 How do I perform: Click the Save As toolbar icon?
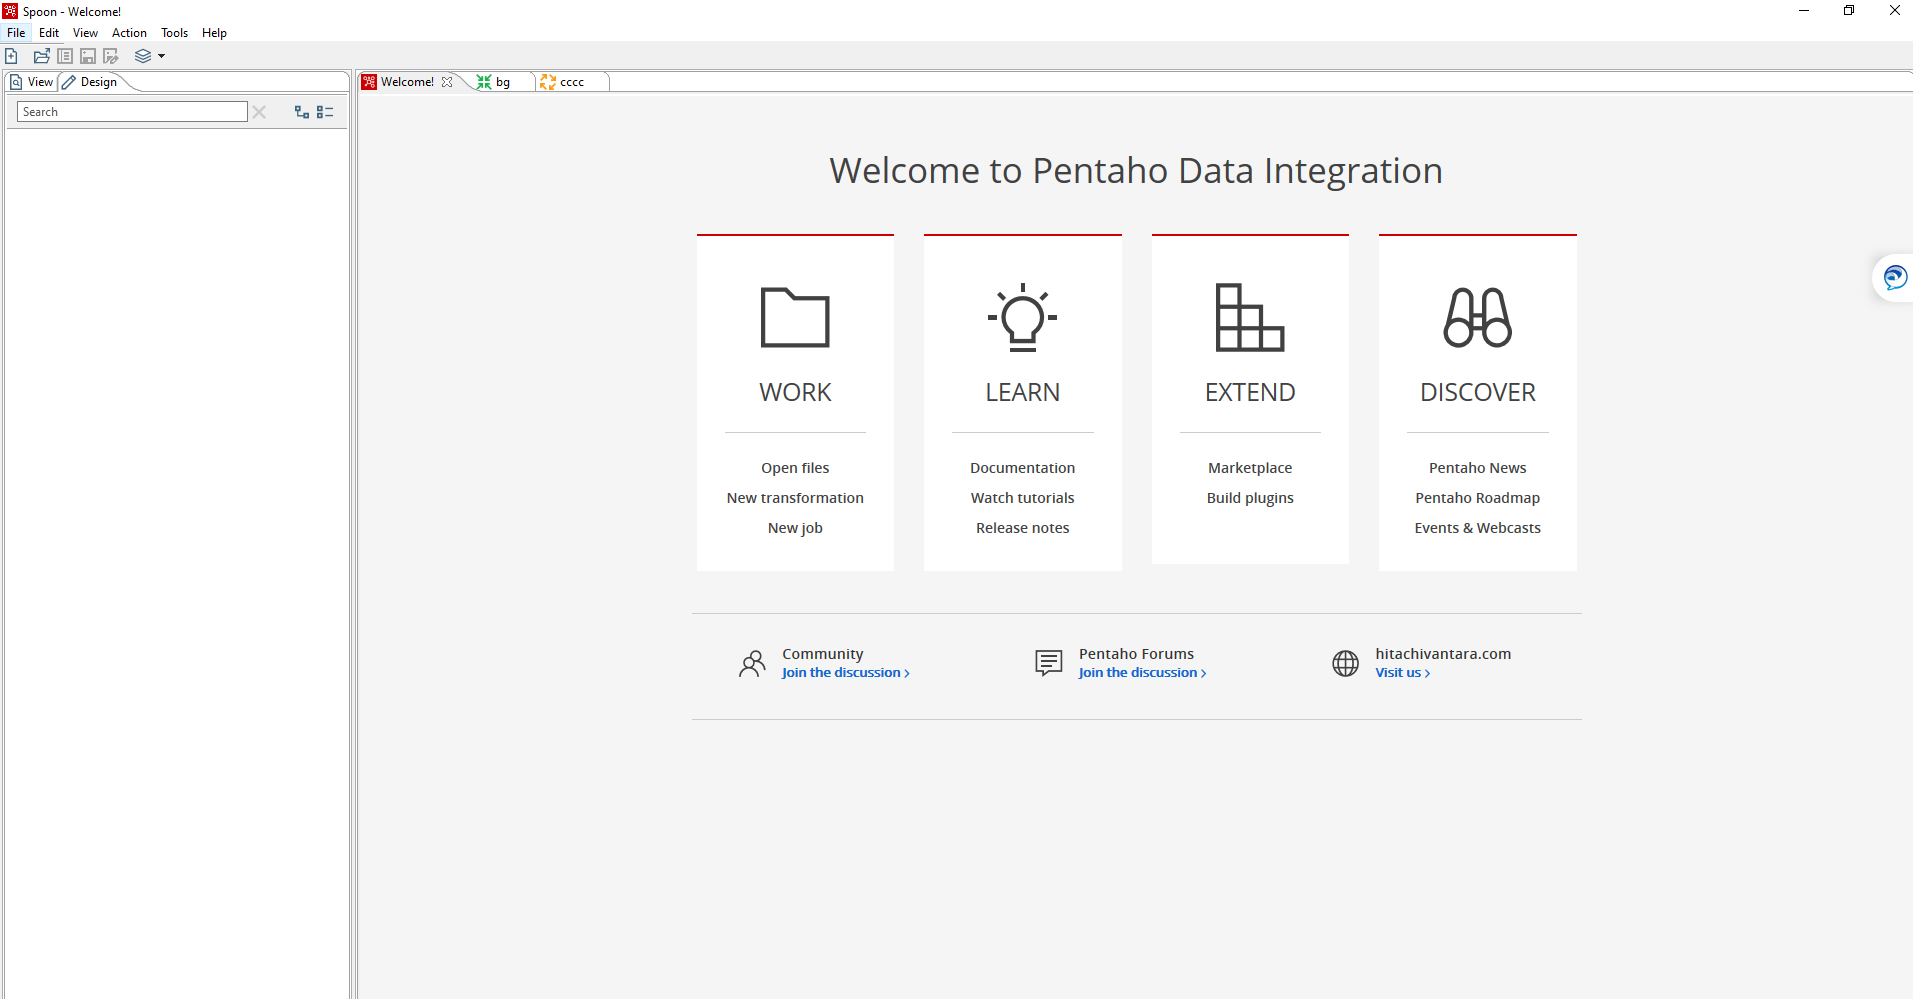coord(111,56)
